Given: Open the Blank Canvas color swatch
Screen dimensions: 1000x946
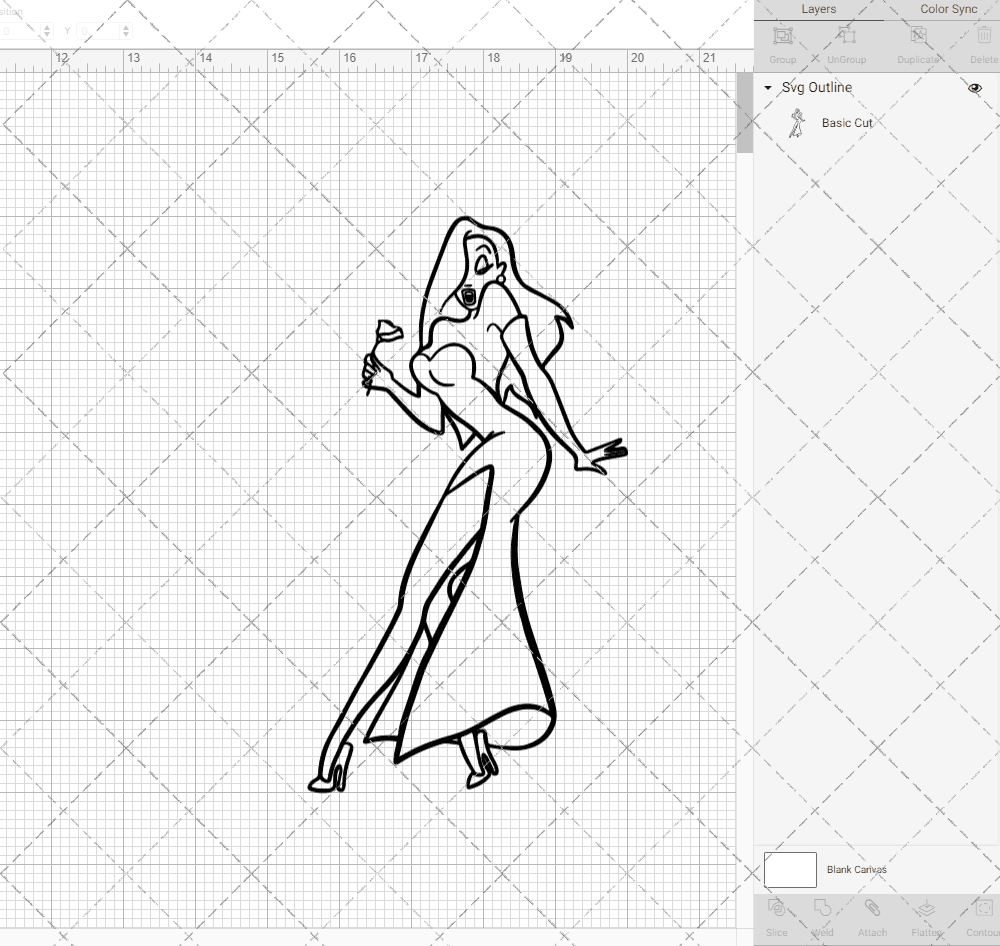Looking at the screenshot, I should [789, 869].
